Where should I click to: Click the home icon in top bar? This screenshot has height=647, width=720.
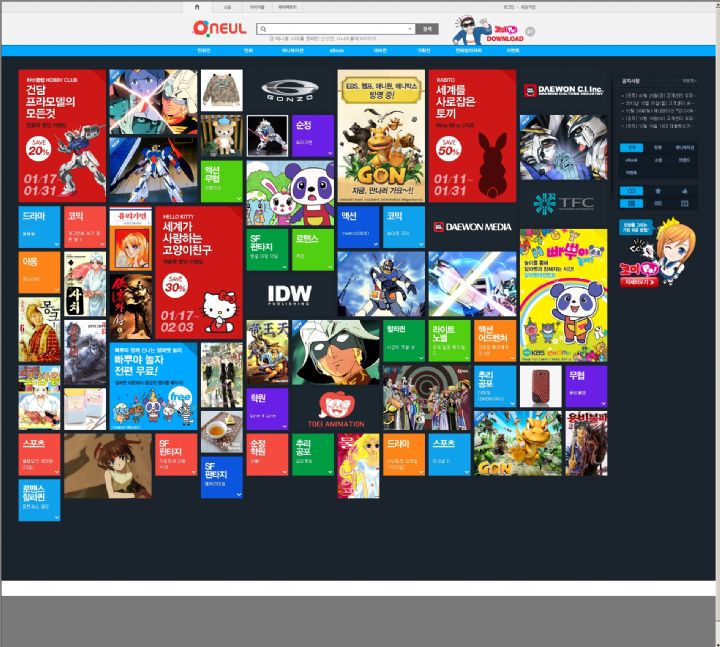coord(197,7)
